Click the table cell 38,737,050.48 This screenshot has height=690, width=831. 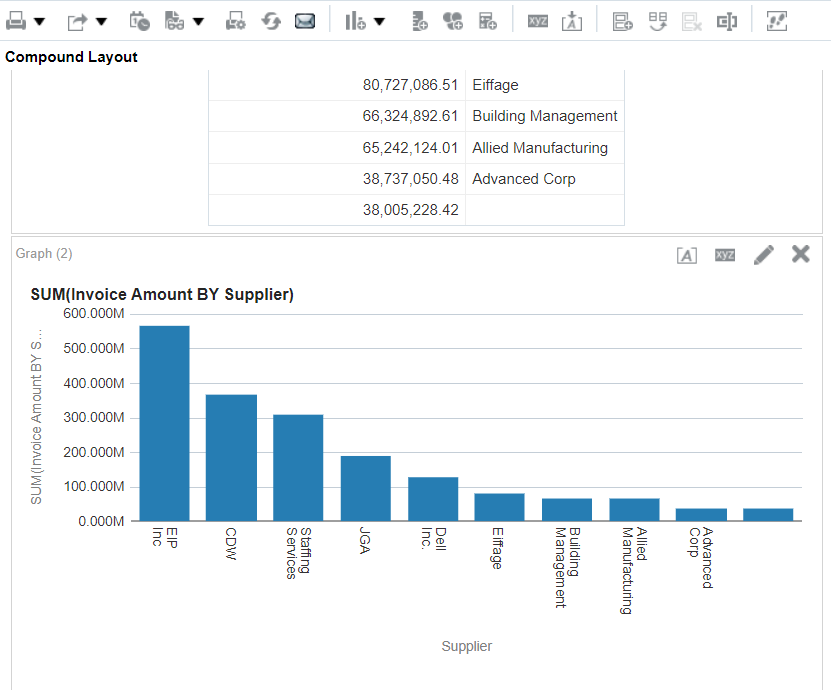(410, 179)
